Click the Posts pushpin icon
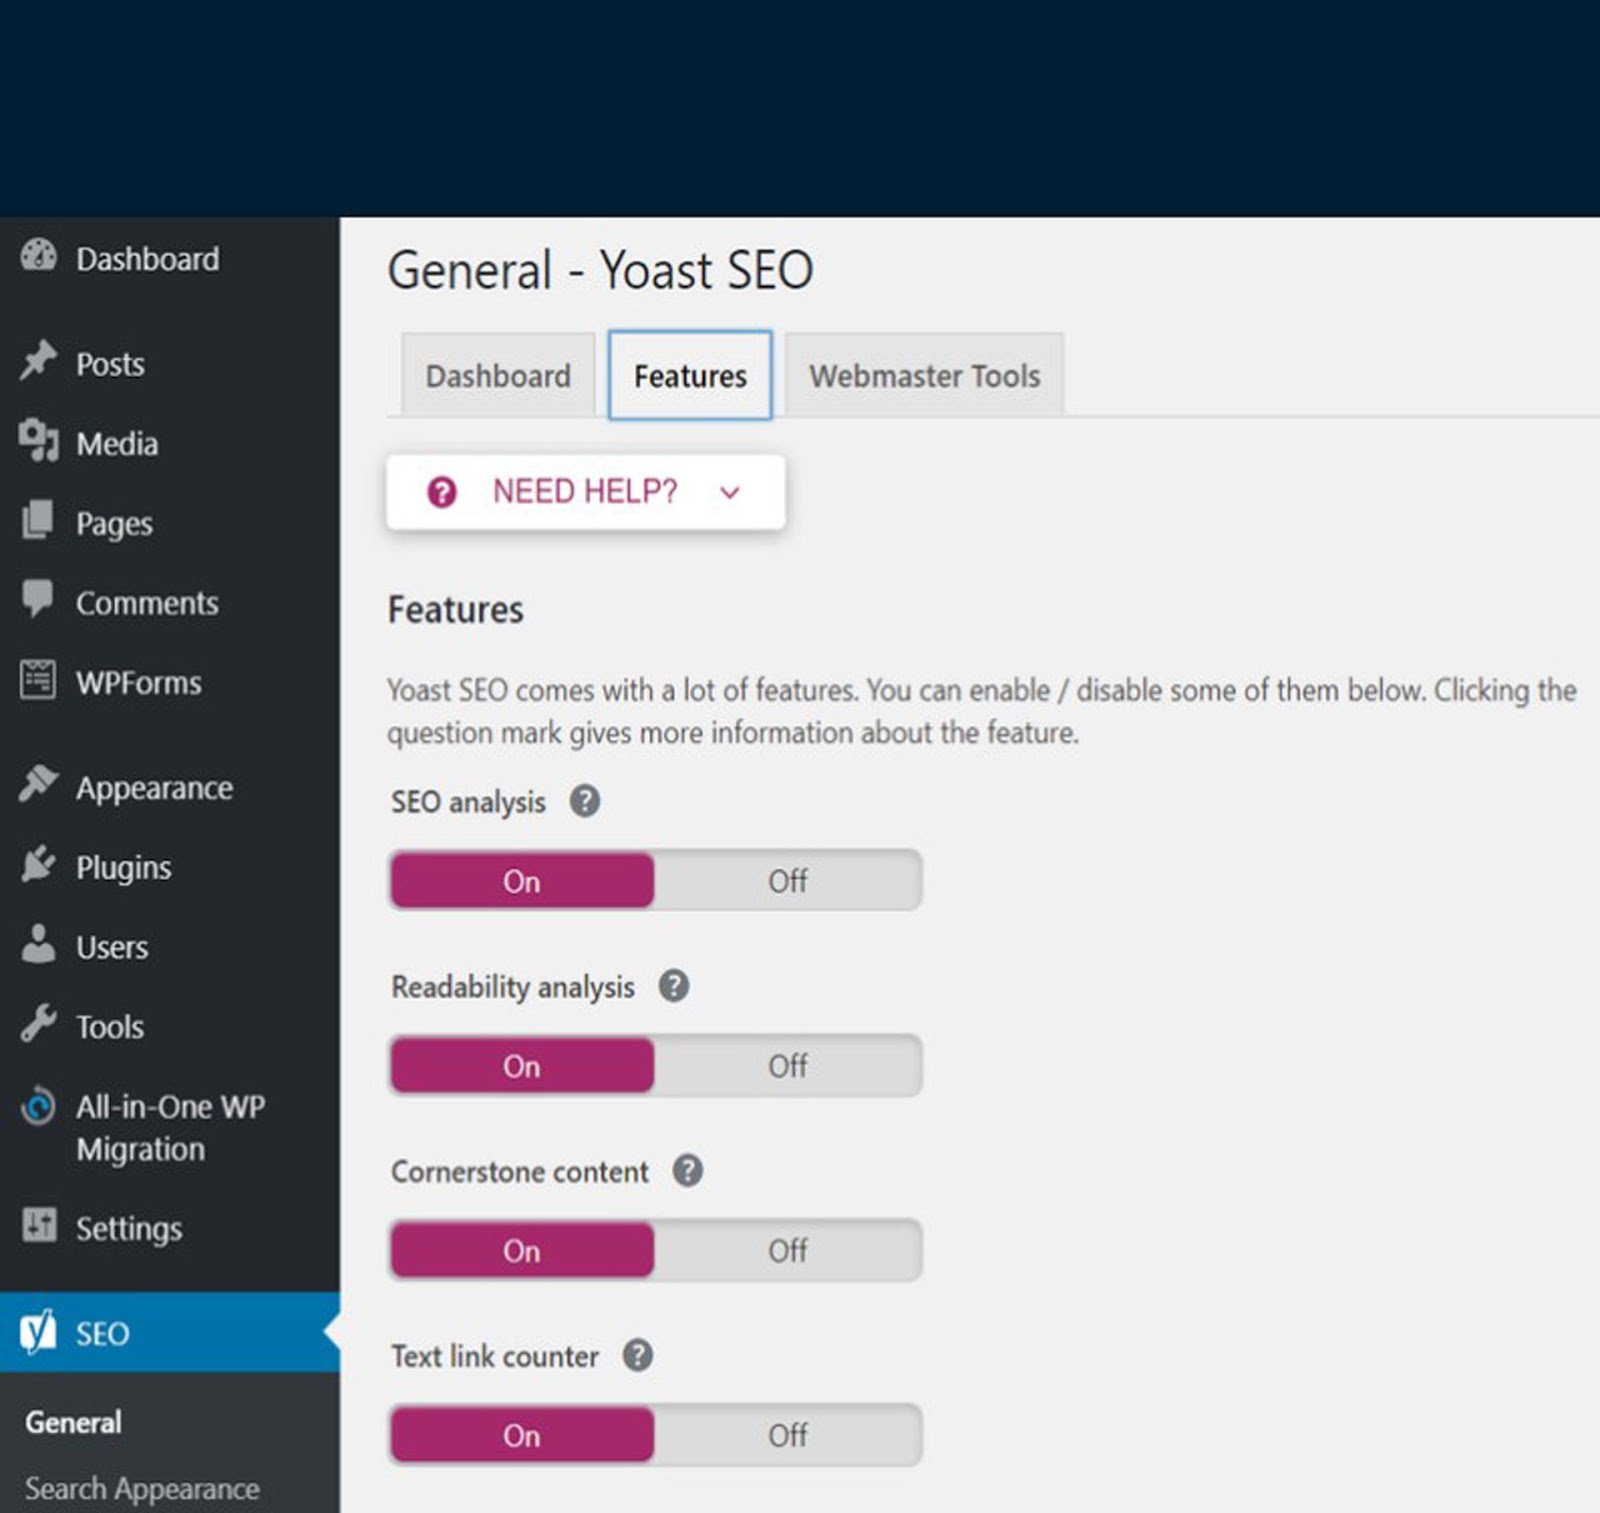This screenshot has height=1513, width=1600. tap(38, 361)
